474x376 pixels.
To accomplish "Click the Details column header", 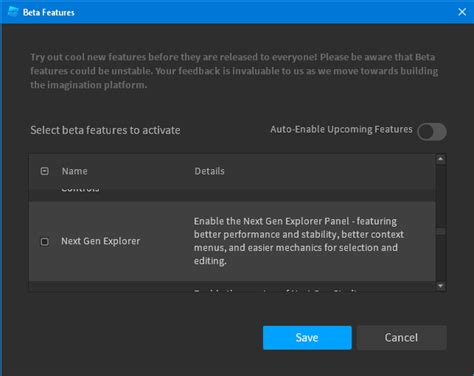I will tap(209, 171).
